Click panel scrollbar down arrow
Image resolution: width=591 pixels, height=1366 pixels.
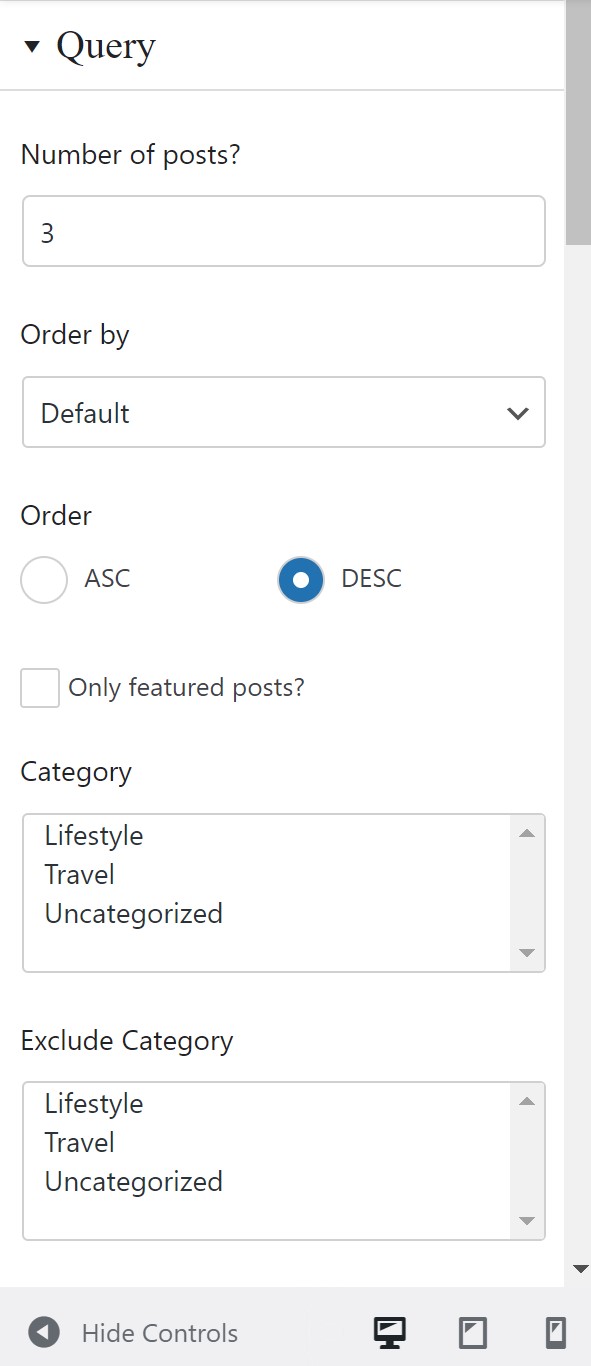(x=580, y=1270)
